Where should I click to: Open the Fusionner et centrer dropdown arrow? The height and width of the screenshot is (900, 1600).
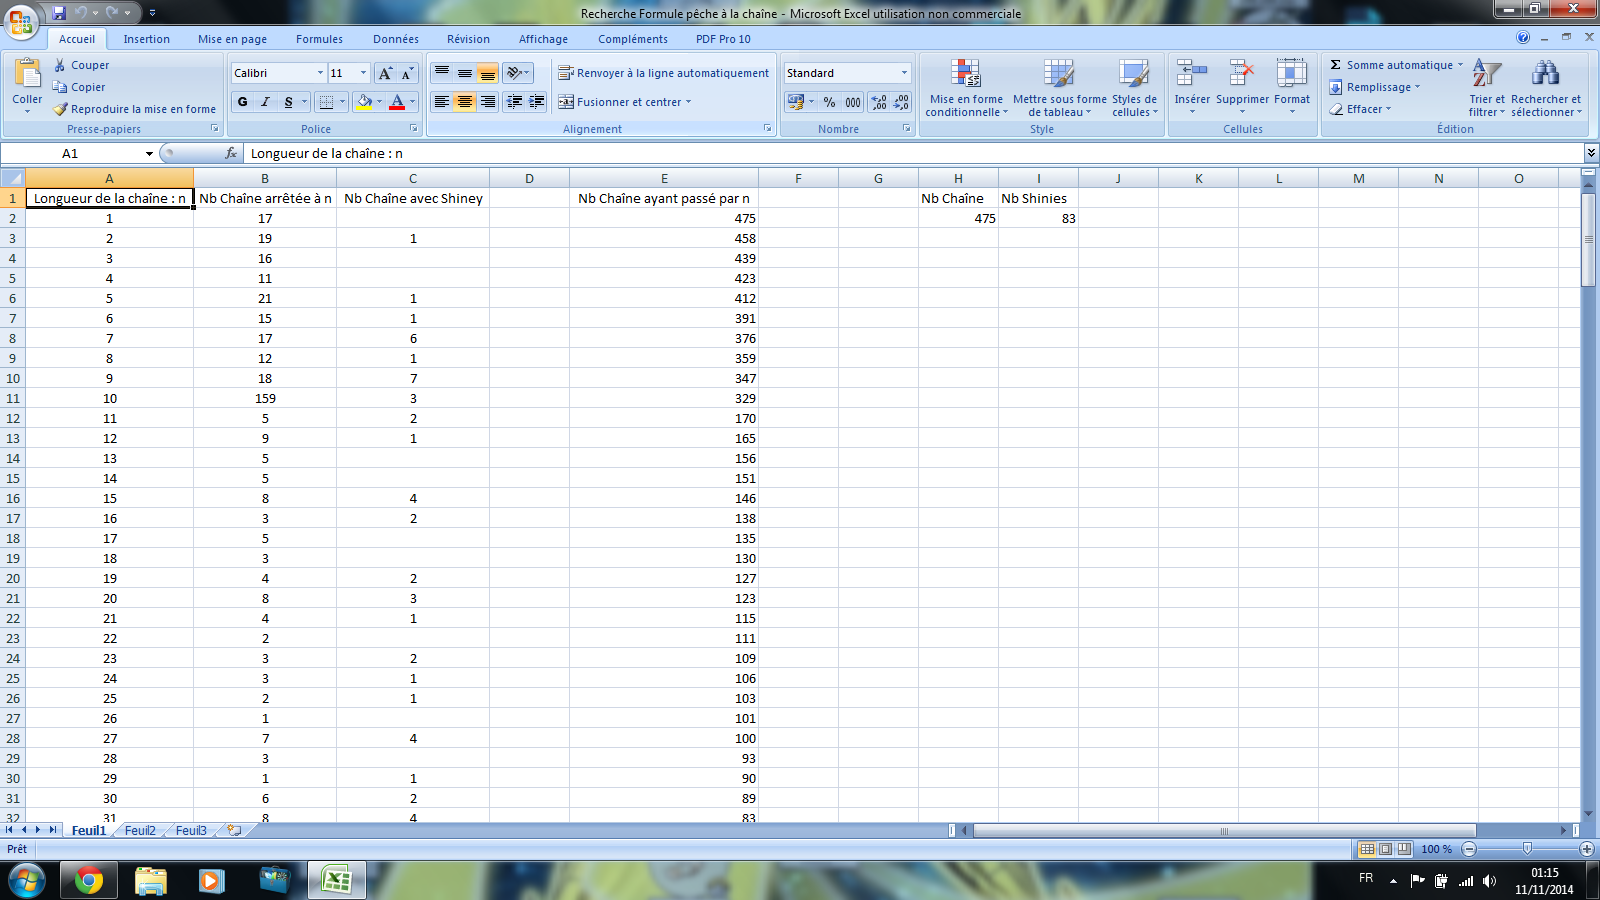688,102
